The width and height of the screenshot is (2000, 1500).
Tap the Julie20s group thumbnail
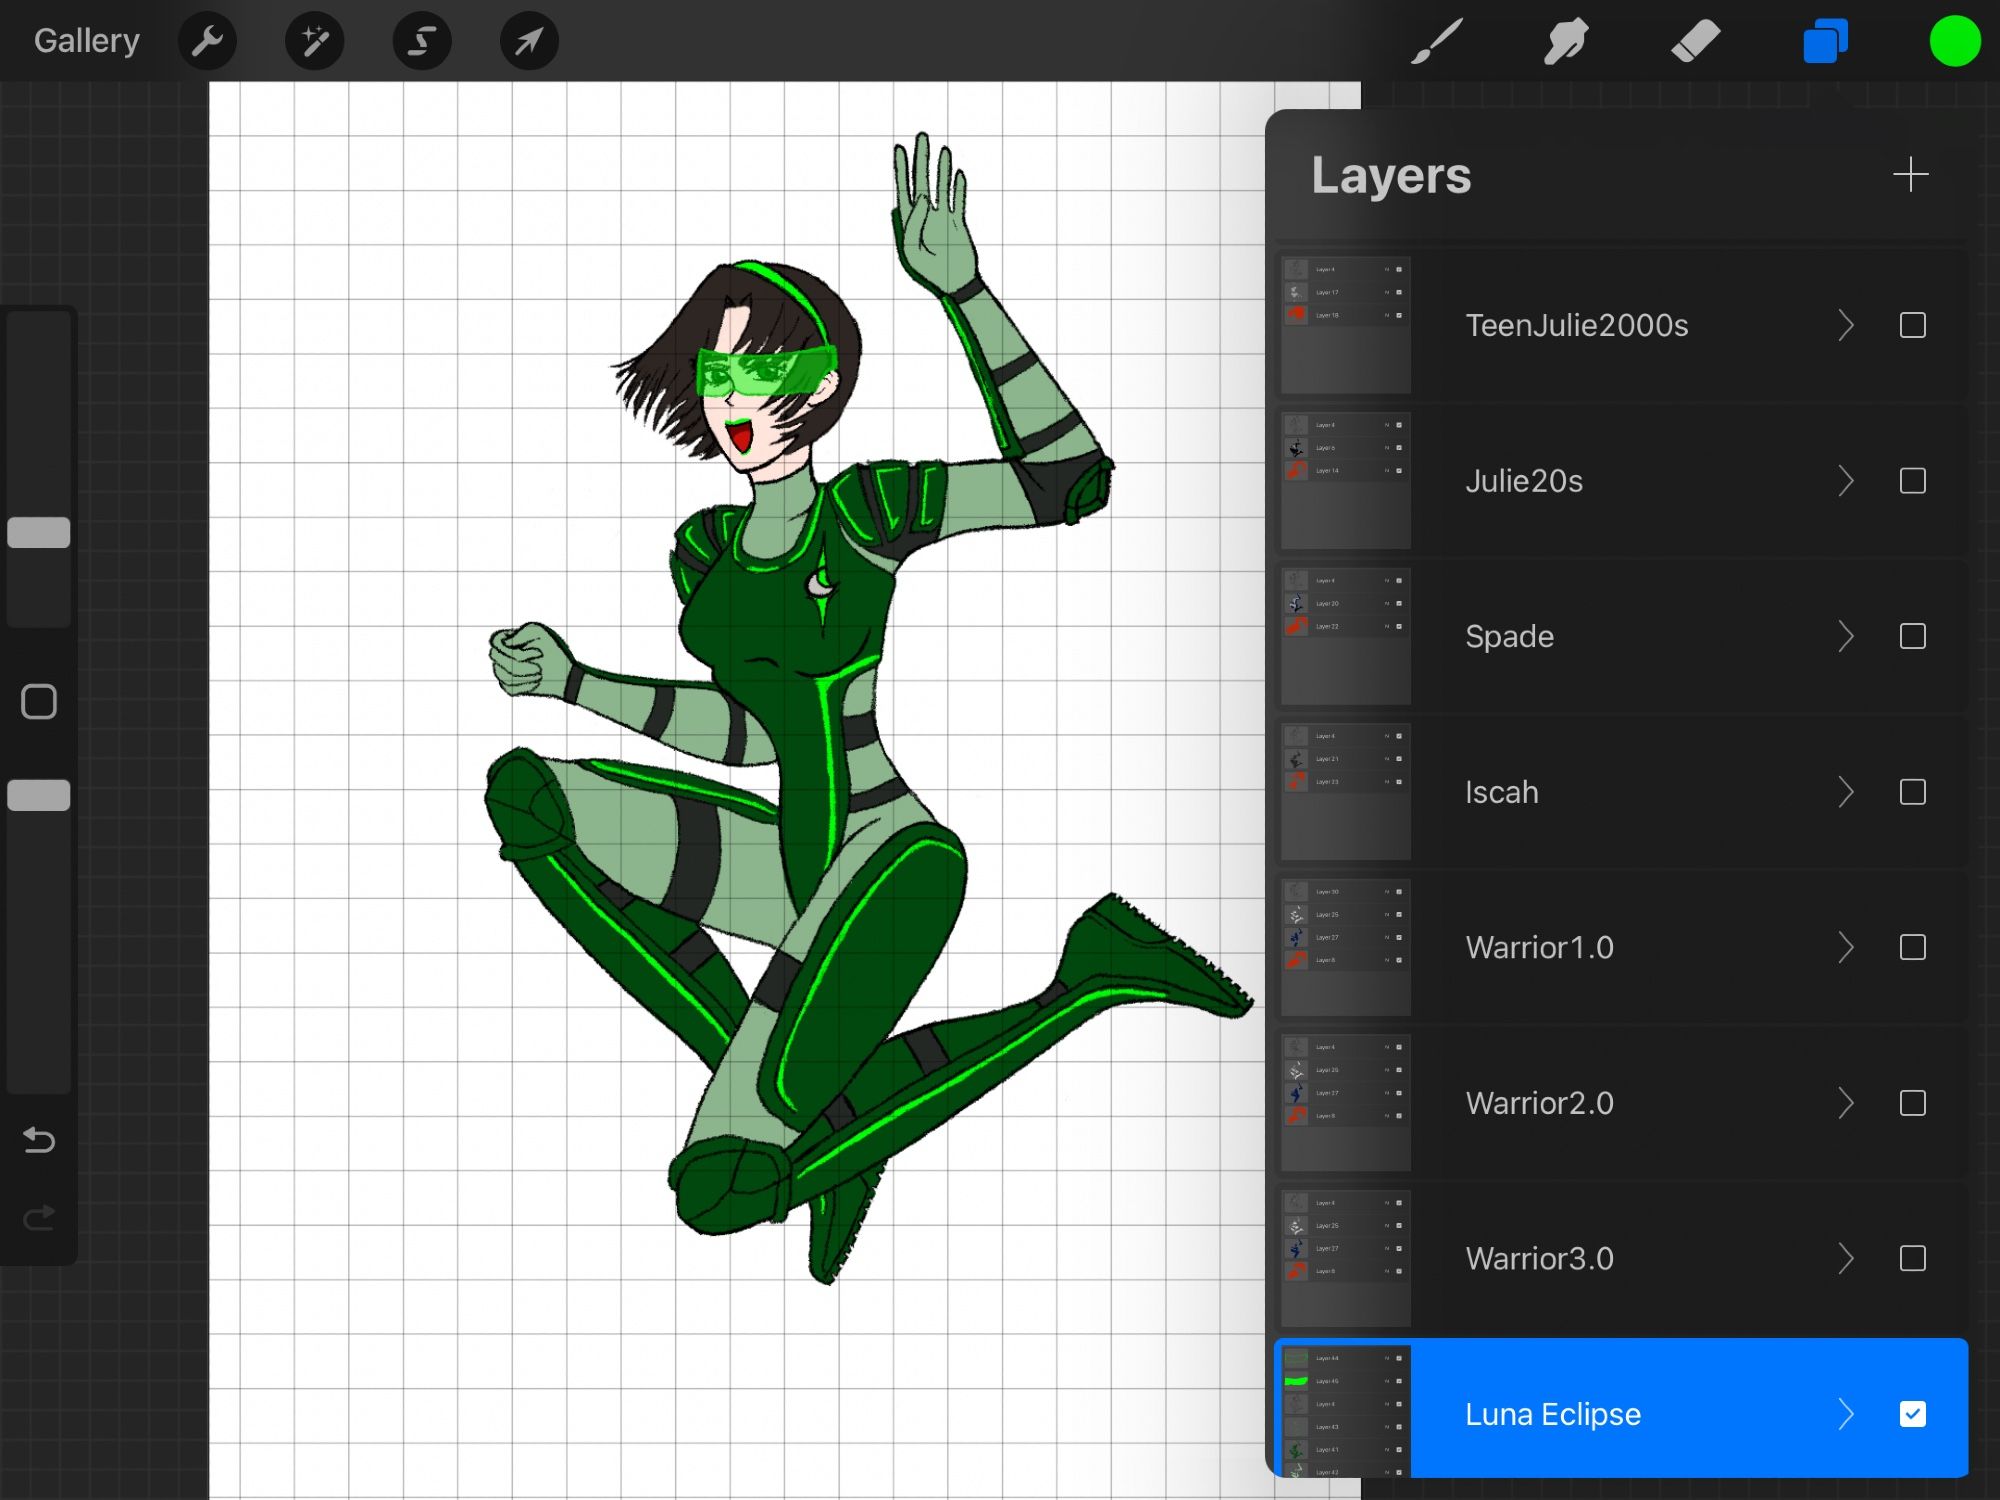pyautogui.click(x=1345, y=481)
